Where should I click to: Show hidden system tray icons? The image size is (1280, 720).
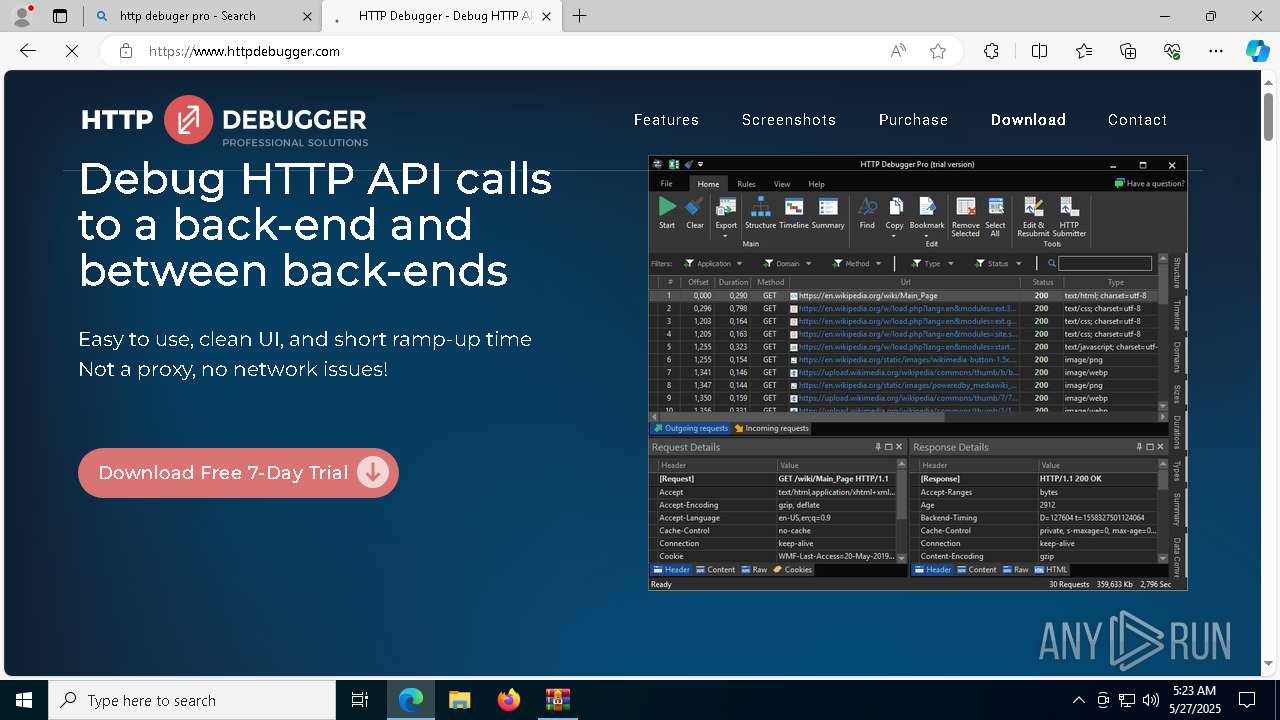1078,700
